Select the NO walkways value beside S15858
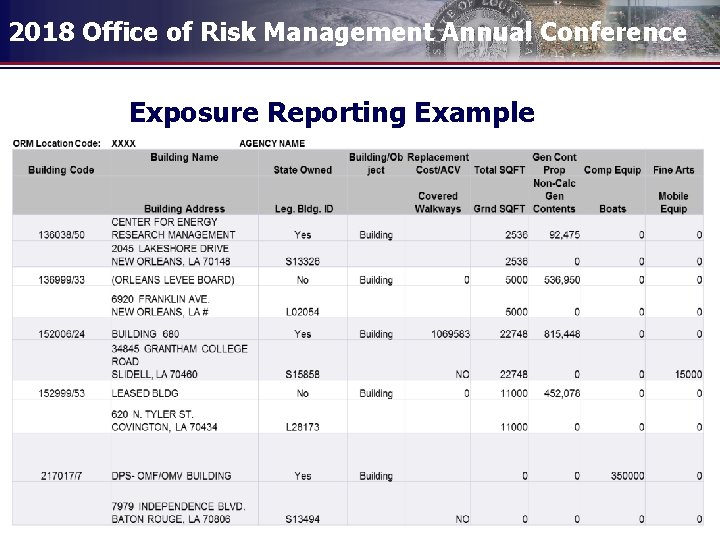Image resolution: width=720 pixels, height=540 pixels. (x=462, y=375)
